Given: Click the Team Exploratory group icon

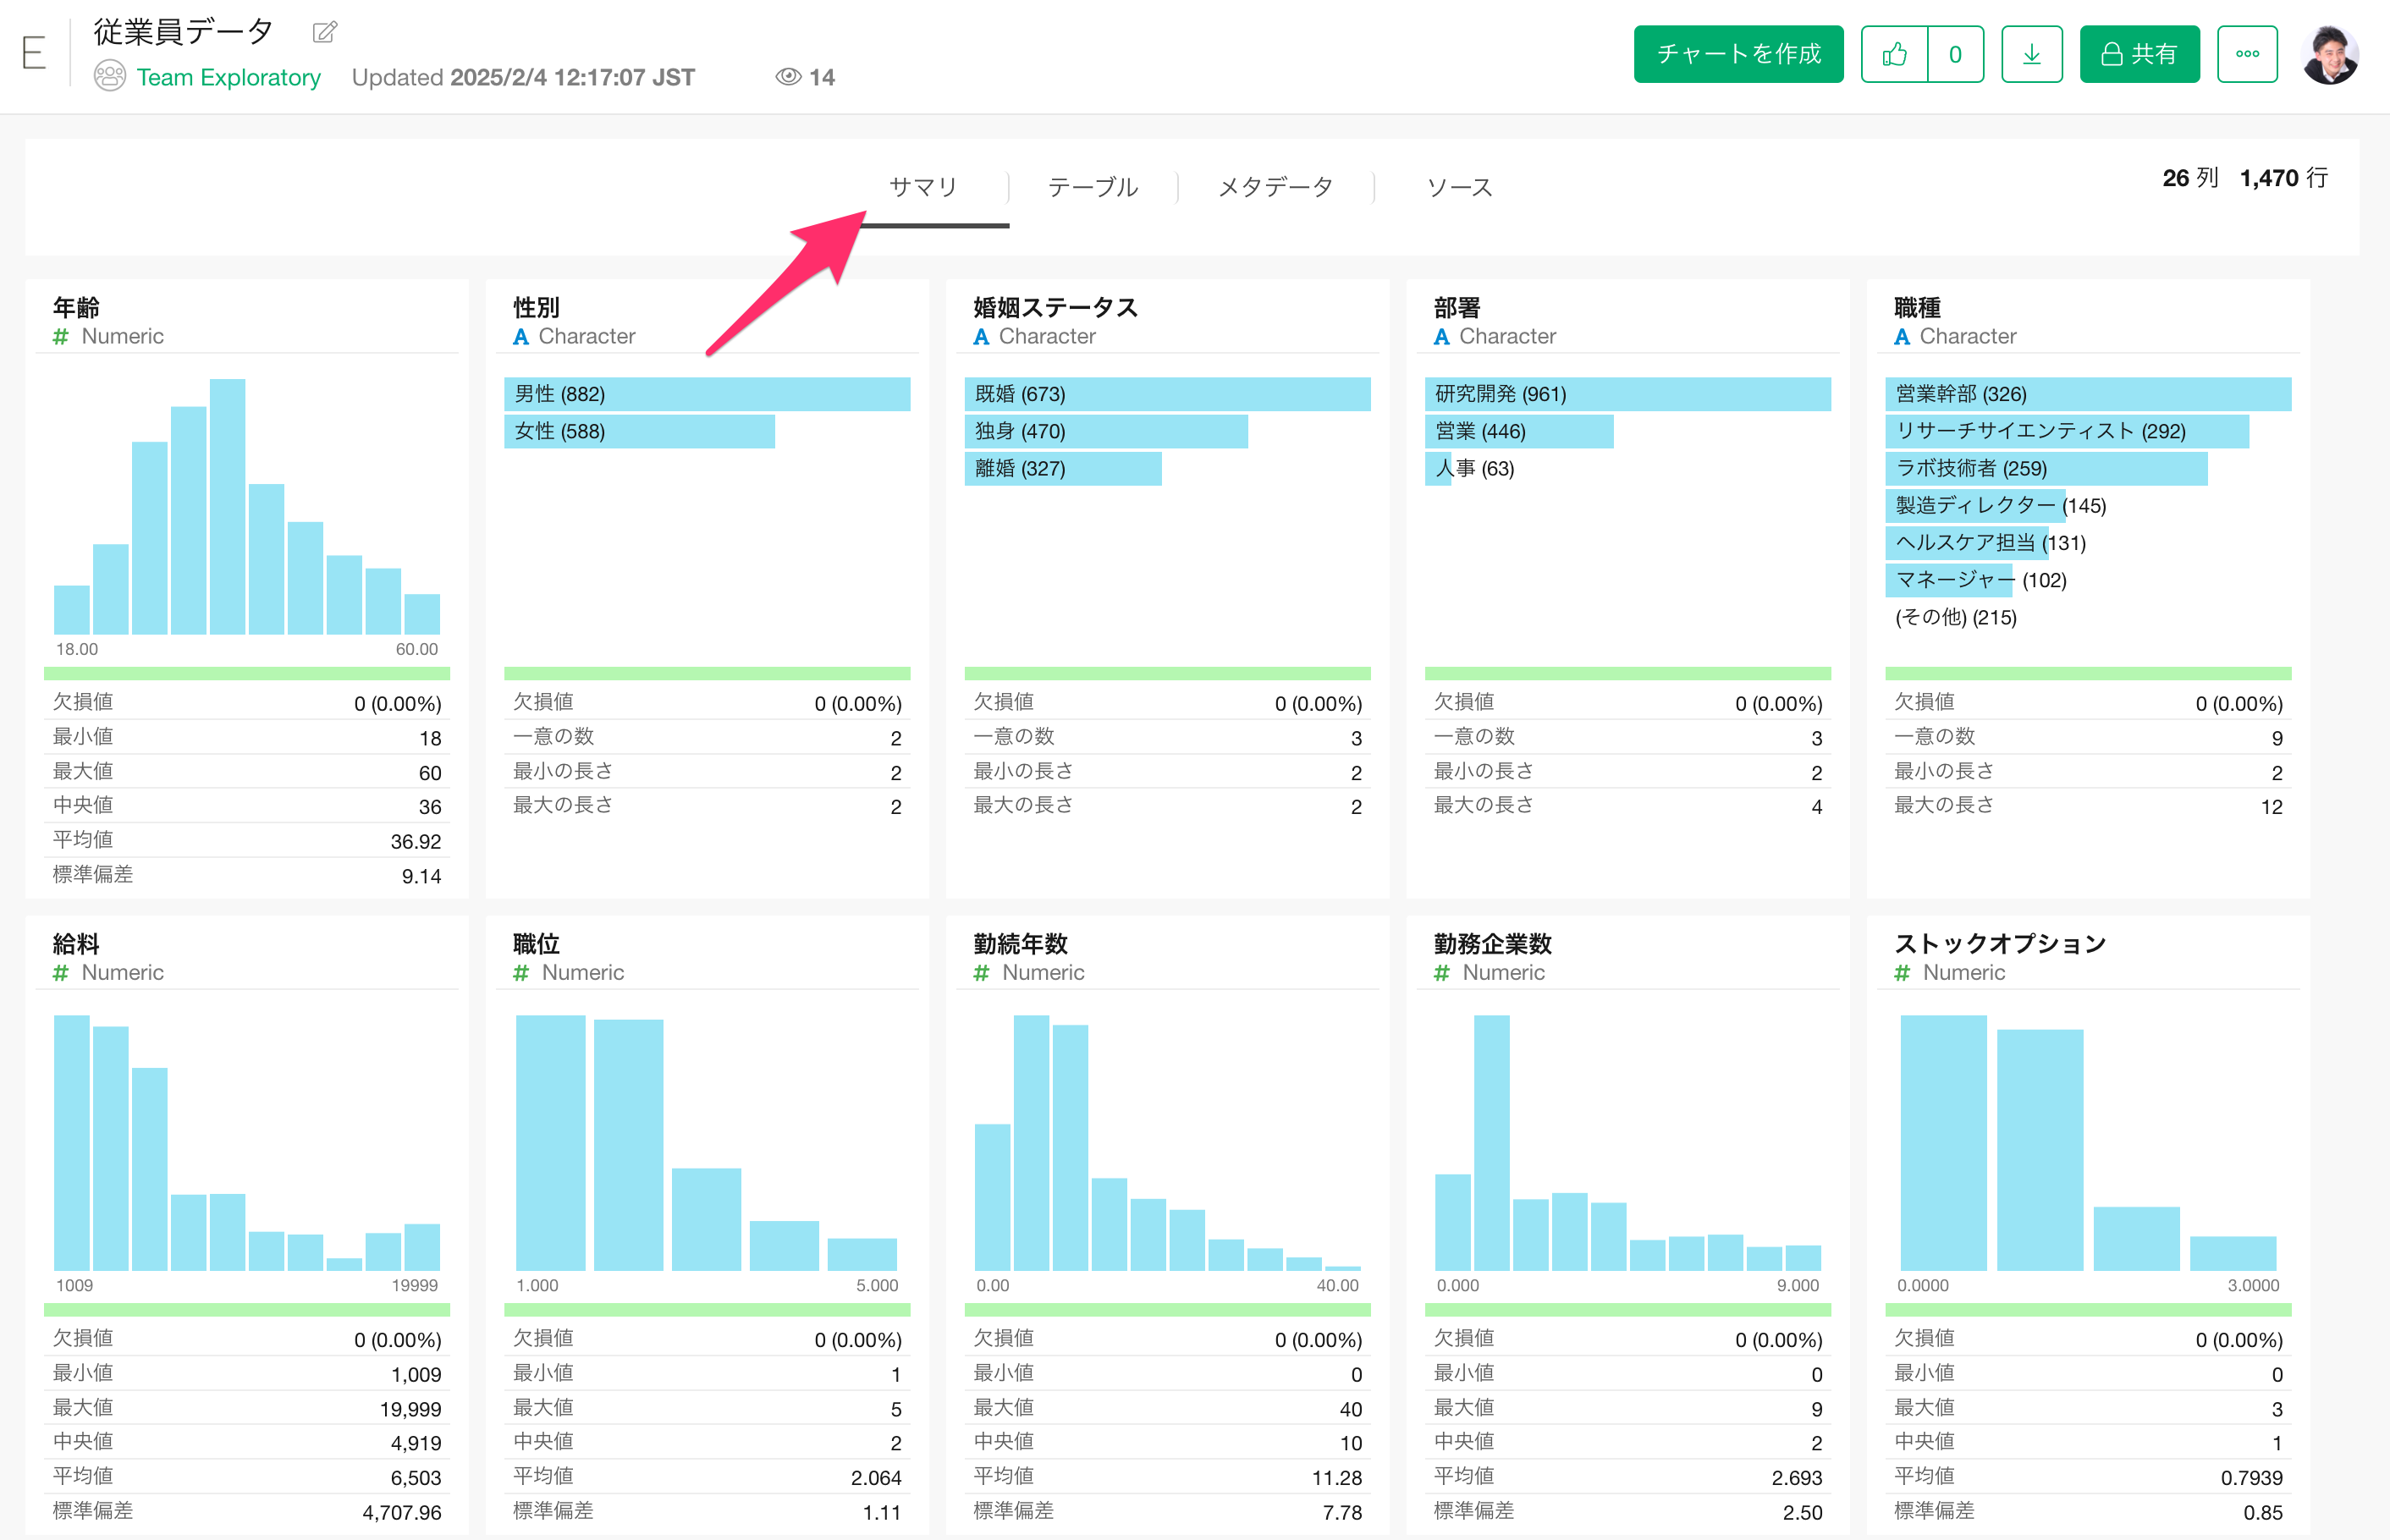Looking at the screenshot, I should click(x=110, y=77).
